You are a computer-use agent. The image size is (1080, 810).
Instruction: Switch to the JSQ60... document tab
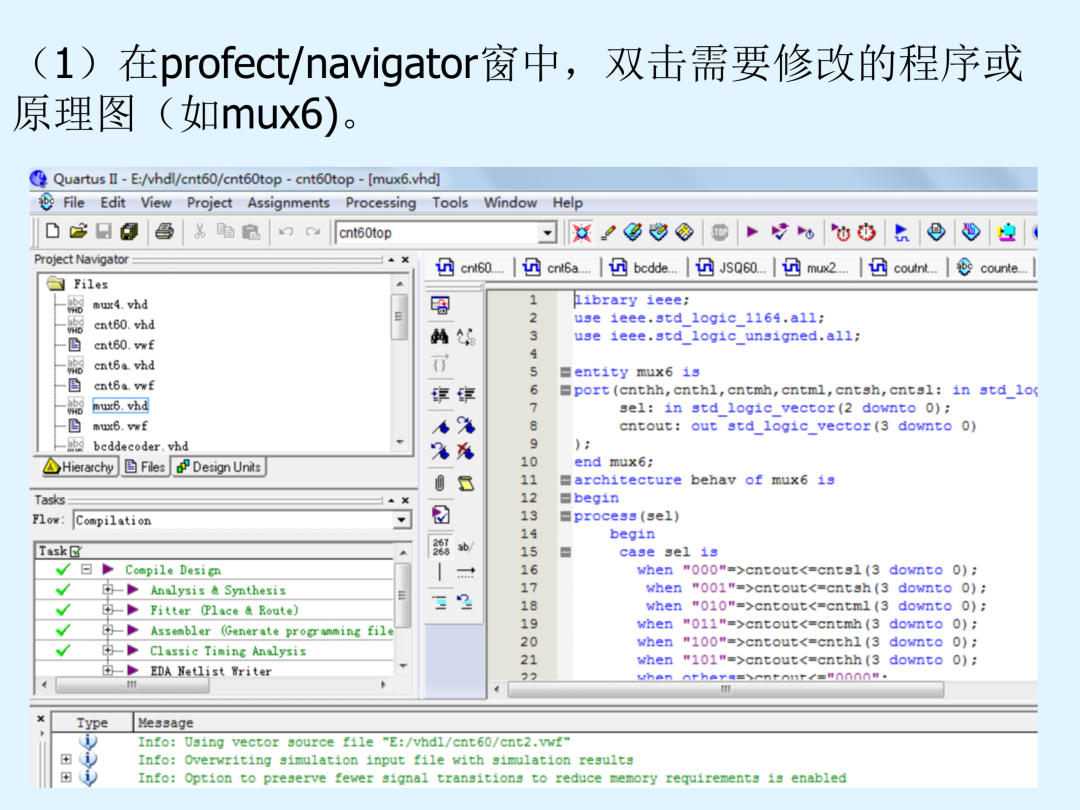(x=731, y=268)
